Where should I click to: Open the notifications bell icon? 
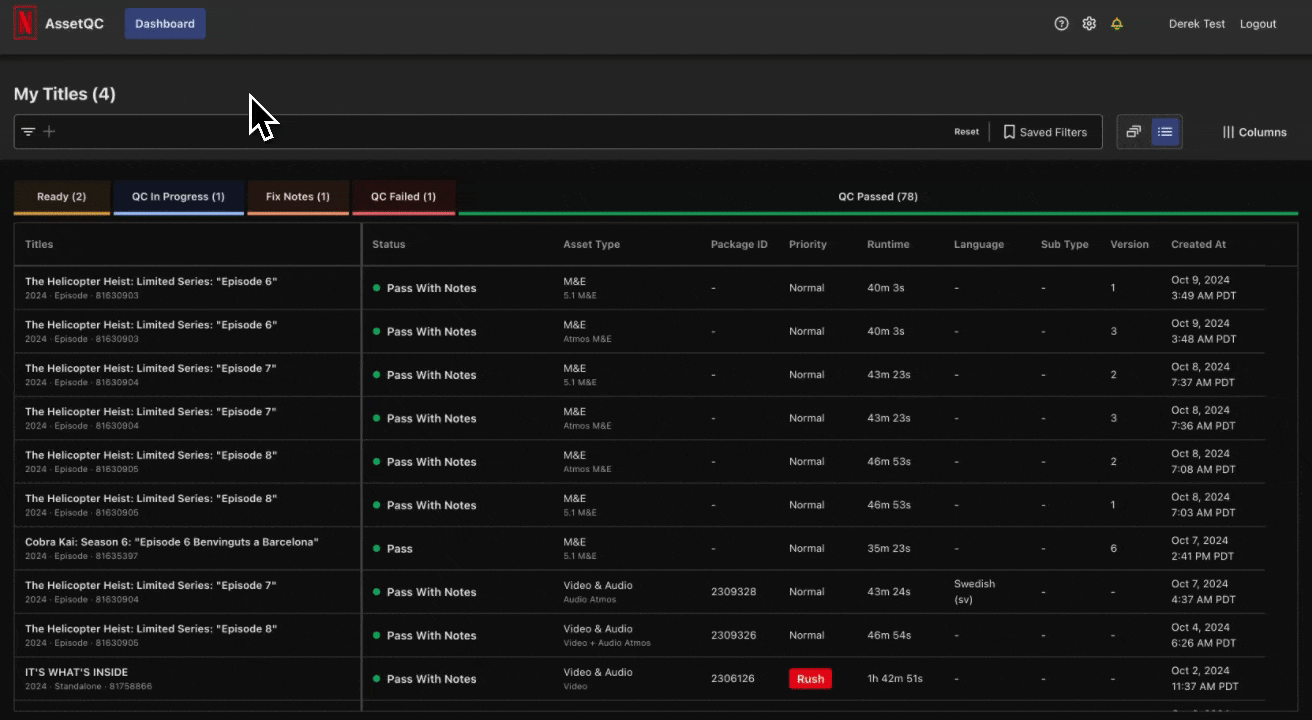click(x=1117, y=24)
